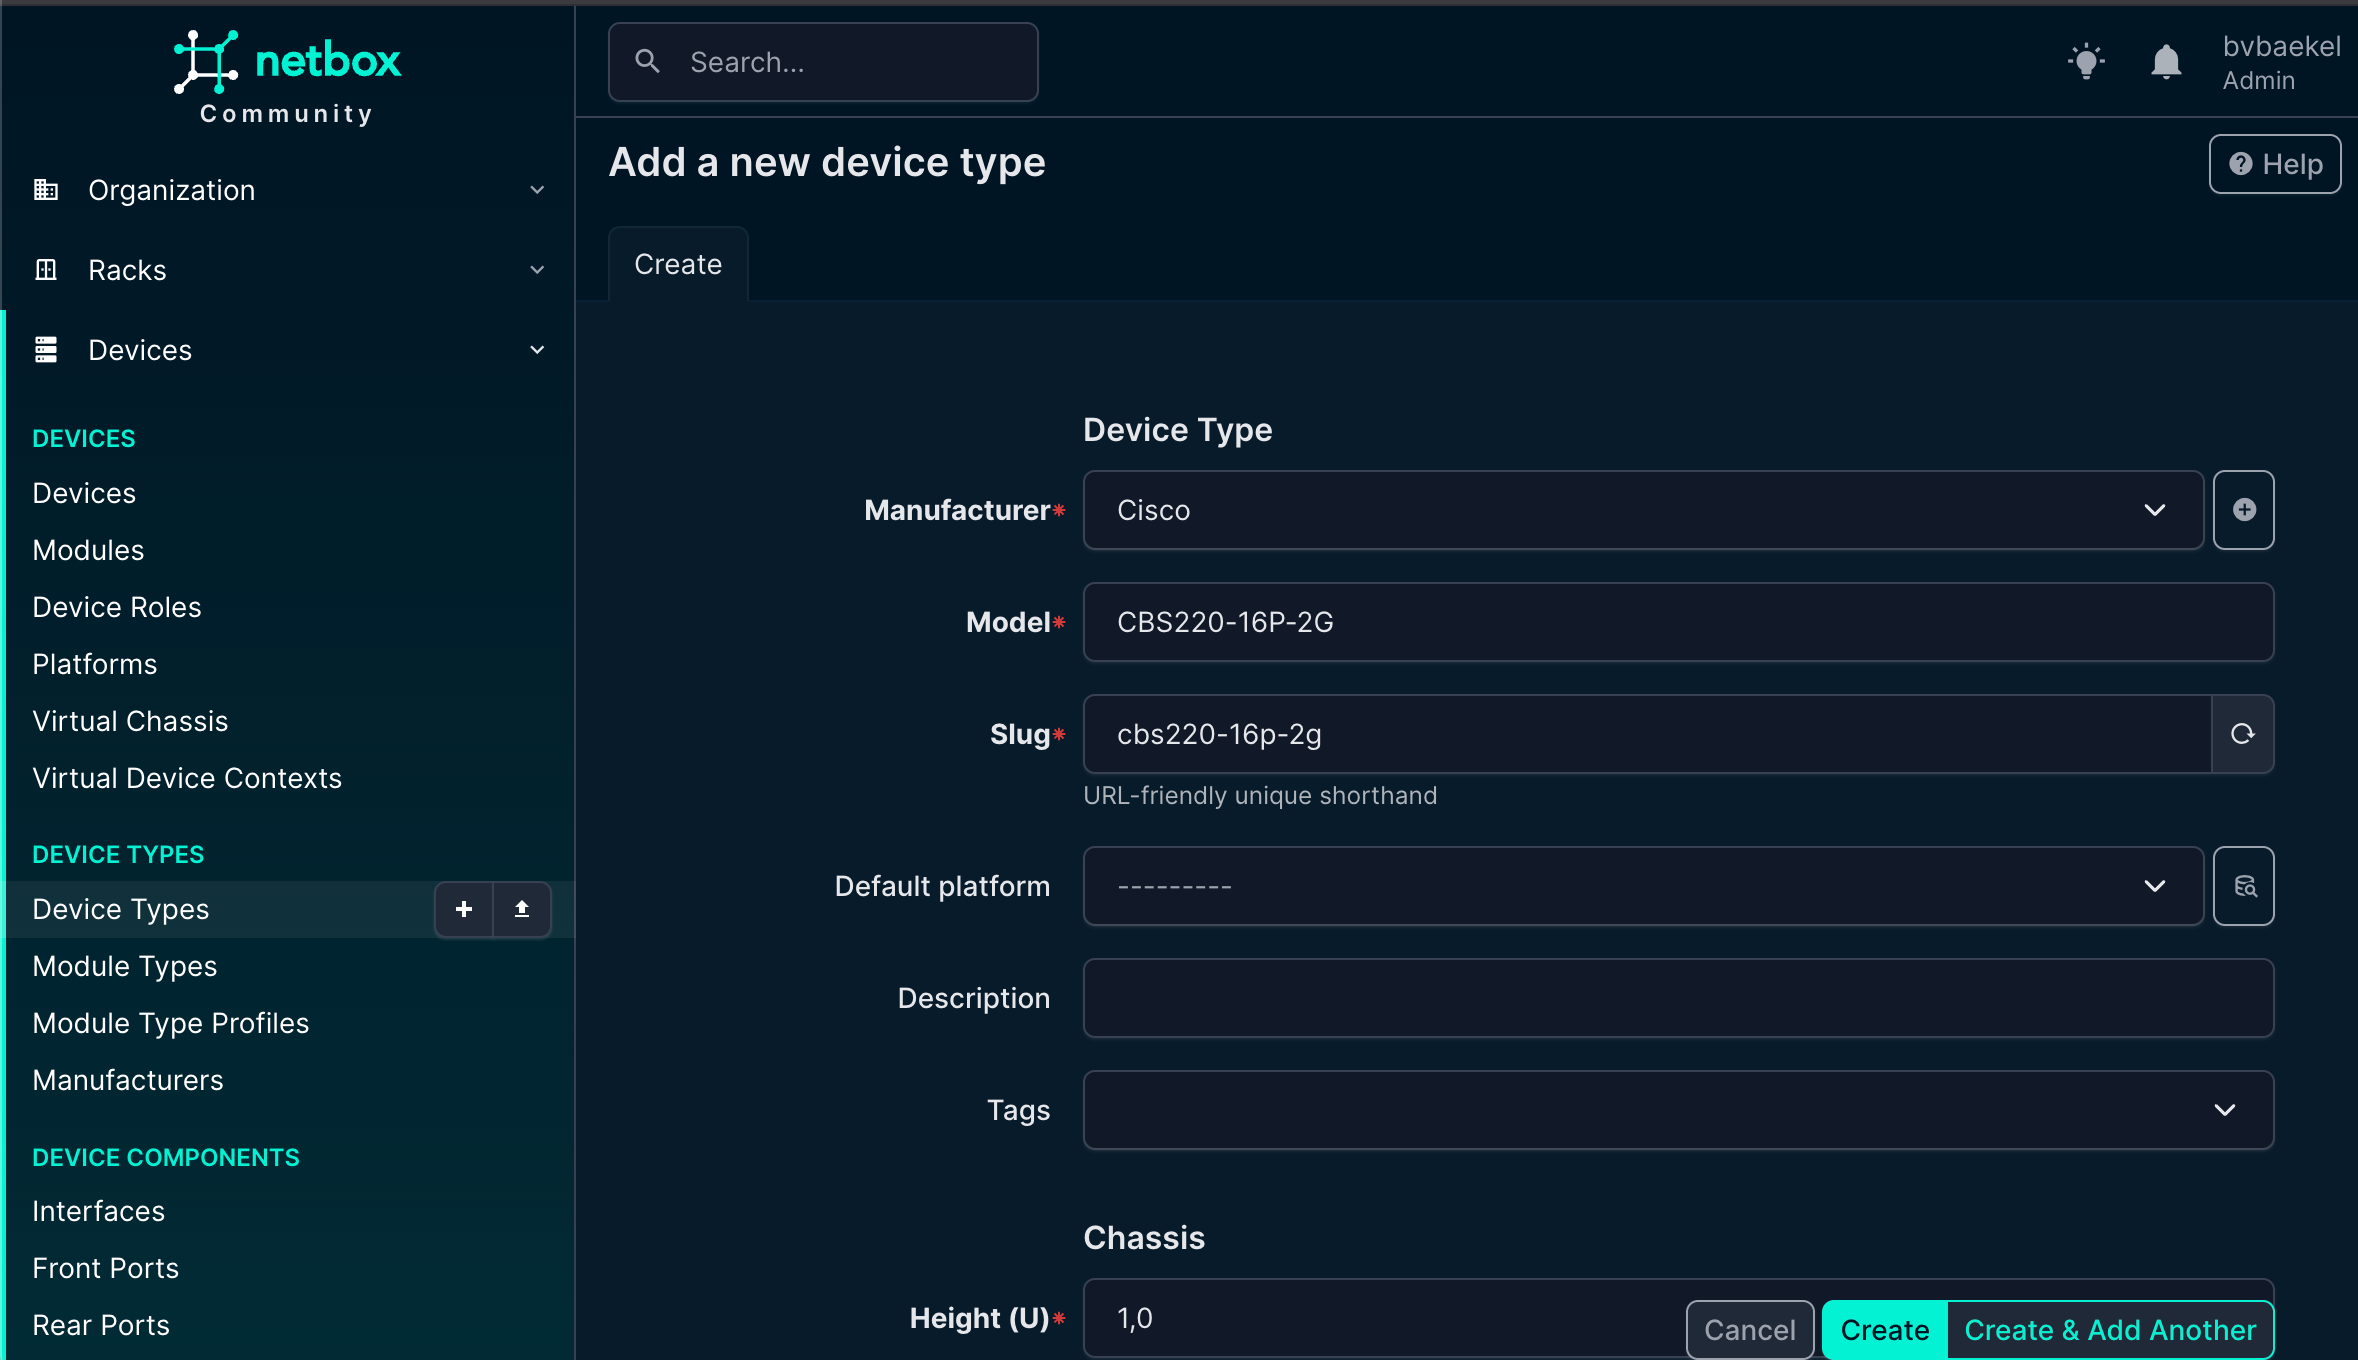Open default platform search filter icon

click(x=2243, y=886)
